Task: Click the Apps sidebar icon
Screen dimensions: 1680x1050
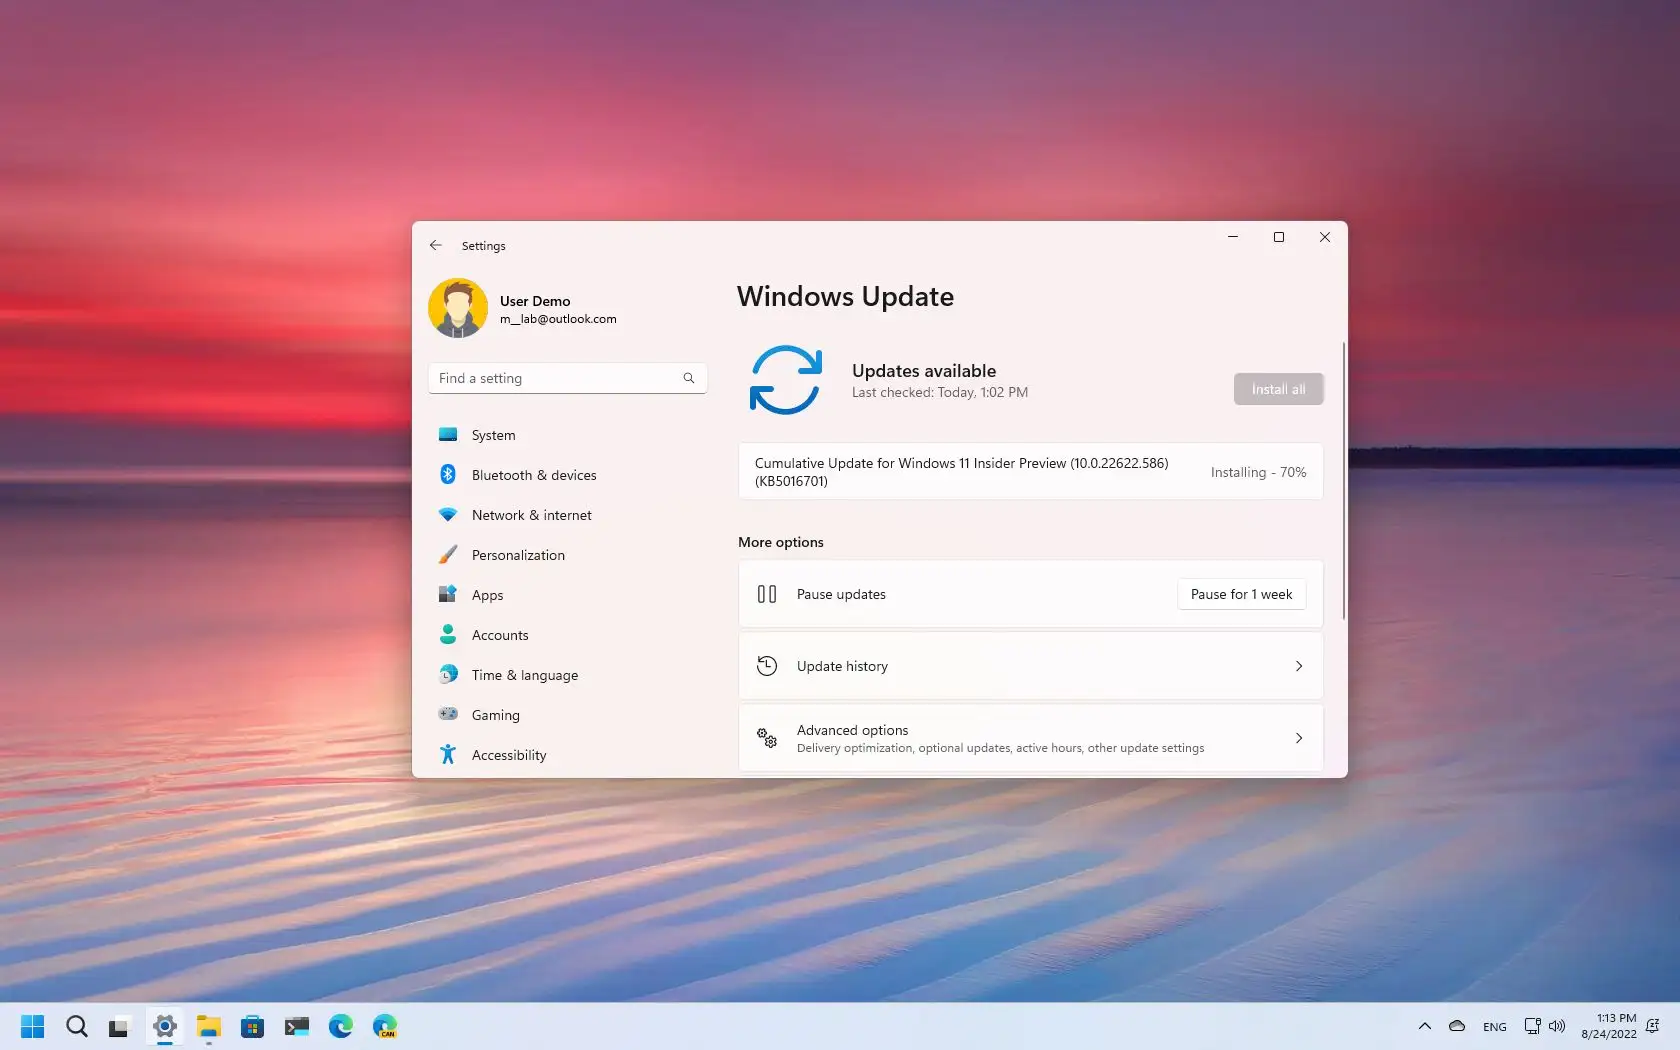Action: [448, 594]
